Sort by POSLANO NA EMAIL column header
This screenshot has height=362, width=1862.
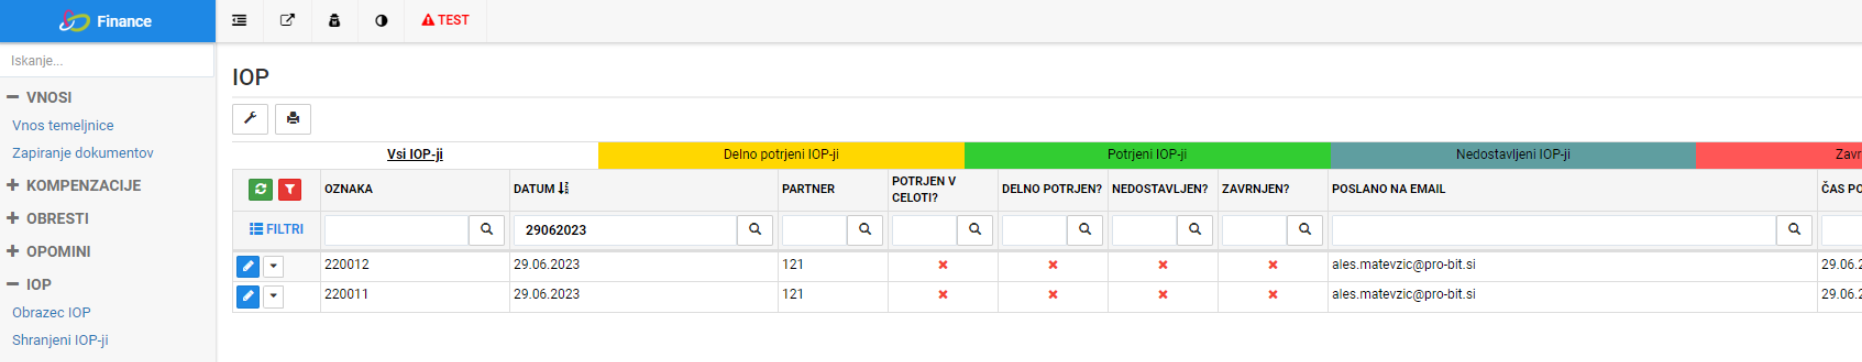(x=1388, y=189)
